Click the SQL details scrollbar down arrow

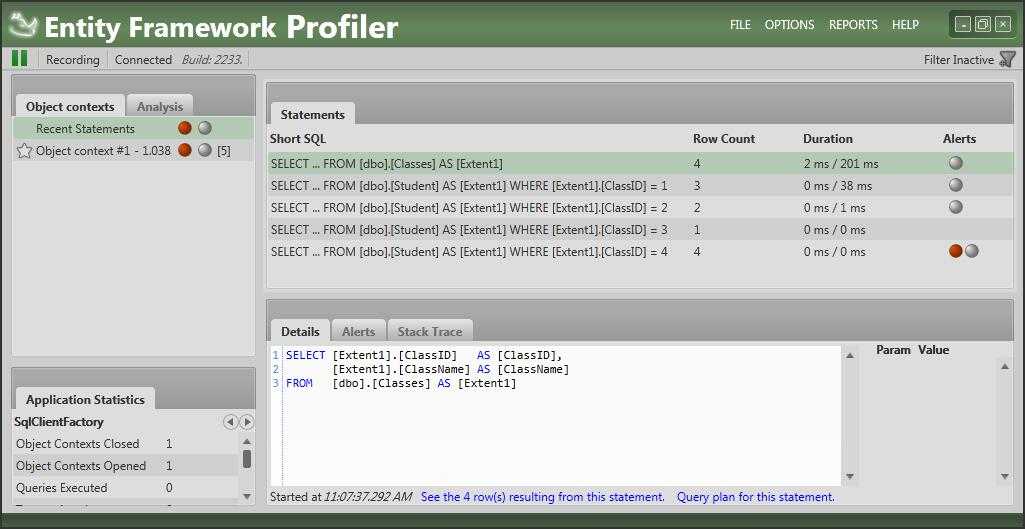[x=850, y=477]
